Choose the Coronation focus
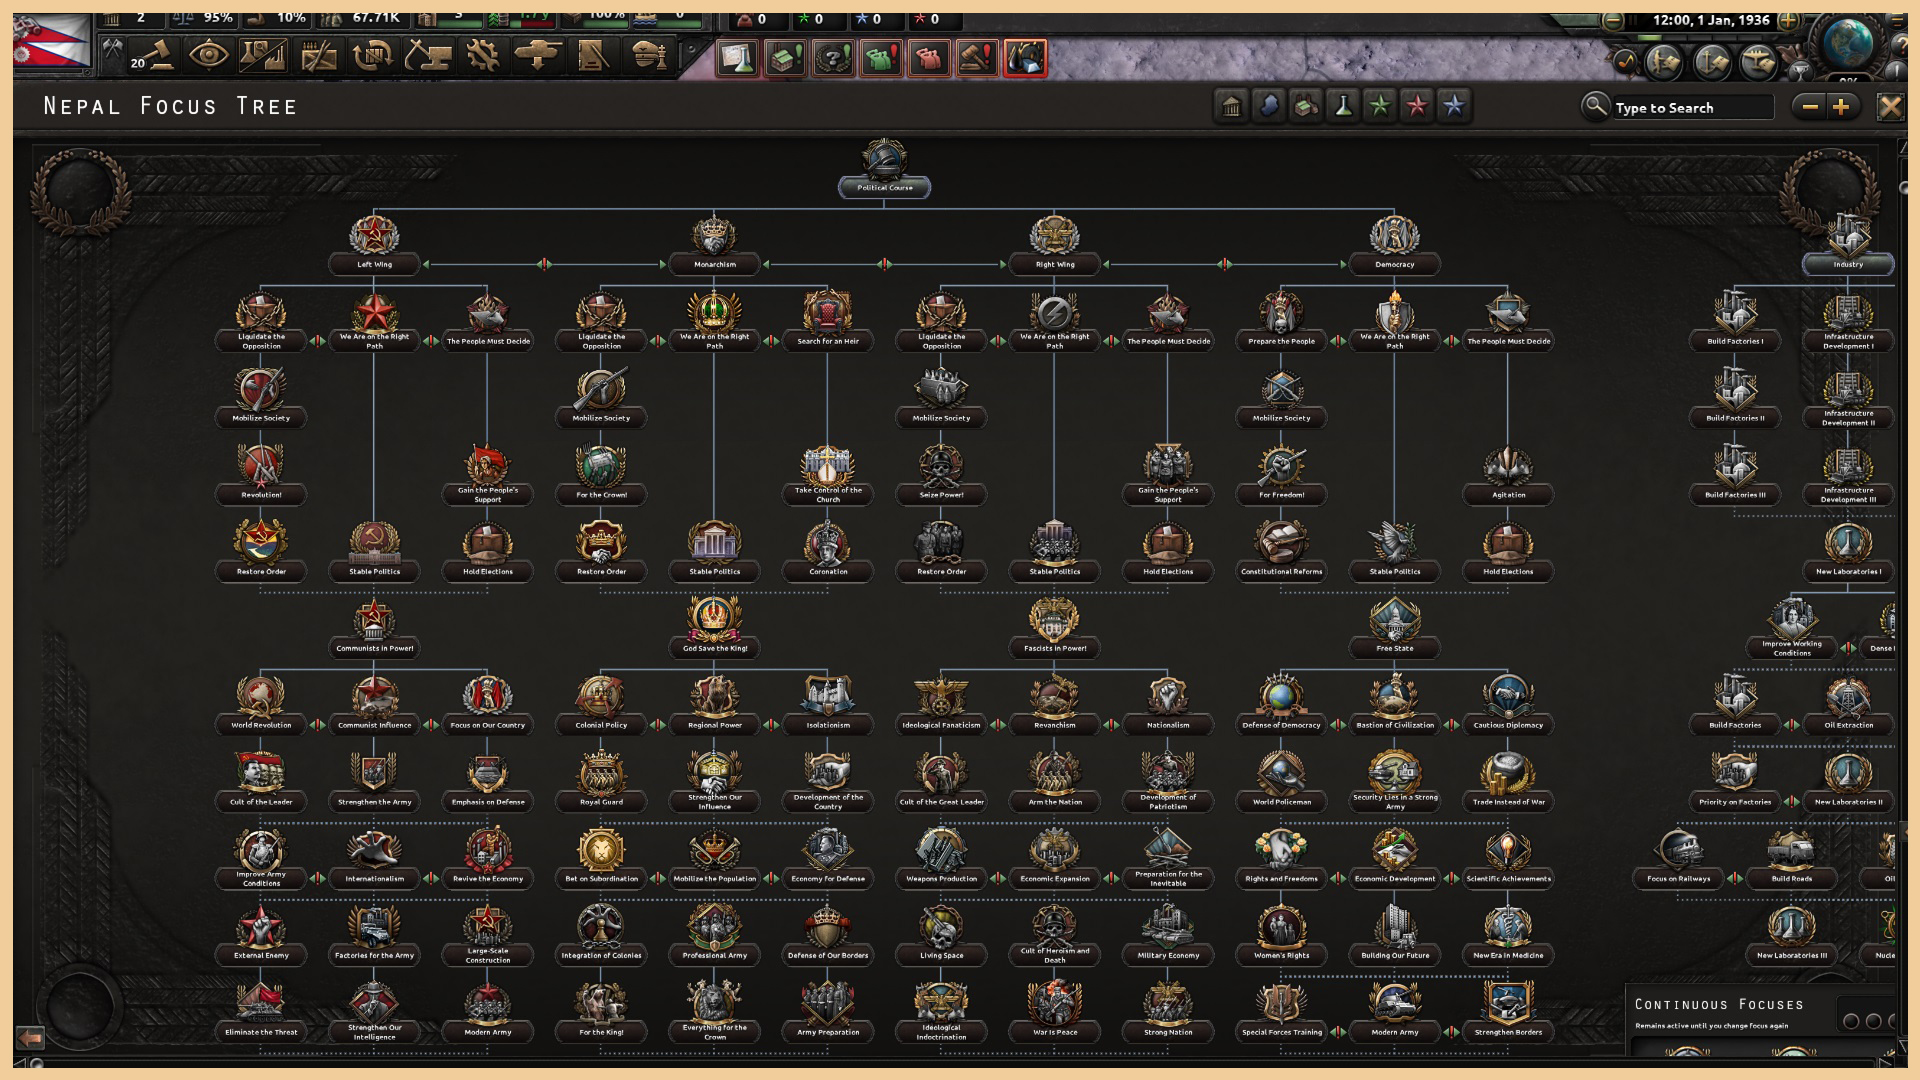The height and width of the screenshot is (1080, 1920). click(827, 552)
